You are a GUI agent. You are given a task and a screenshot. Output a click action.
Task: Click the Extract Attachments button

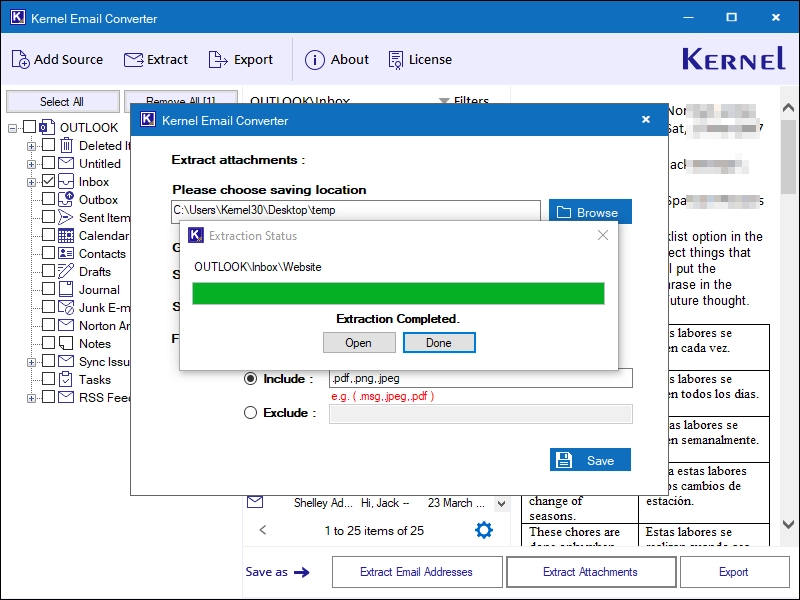coord(591,572)
